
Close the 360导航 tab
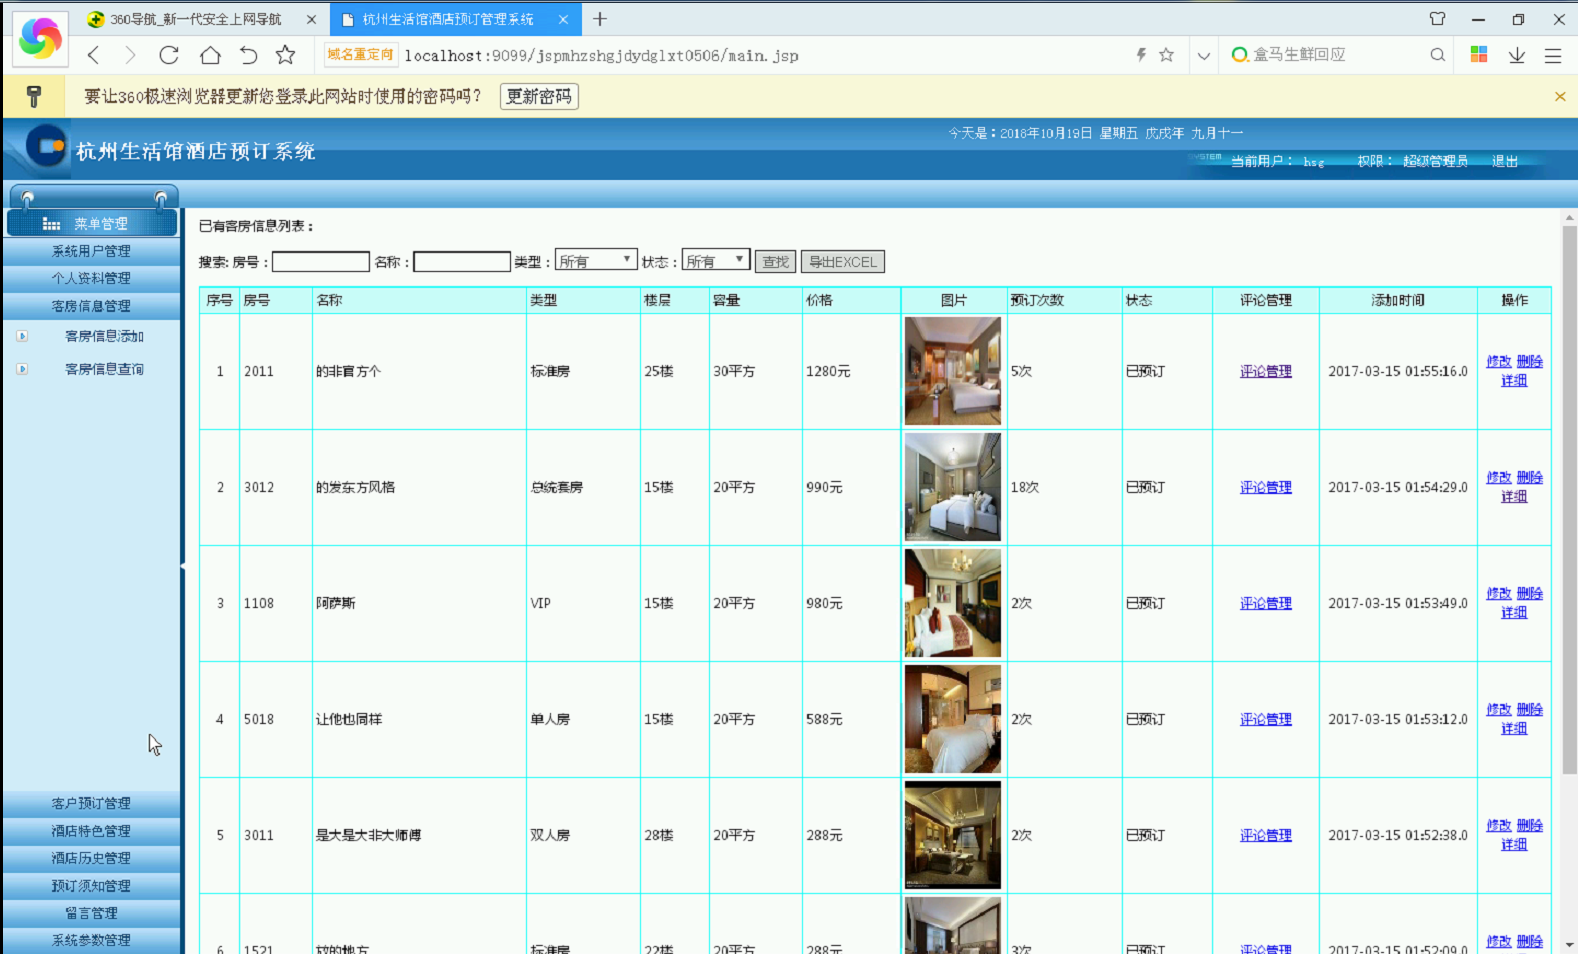(311, 19)
